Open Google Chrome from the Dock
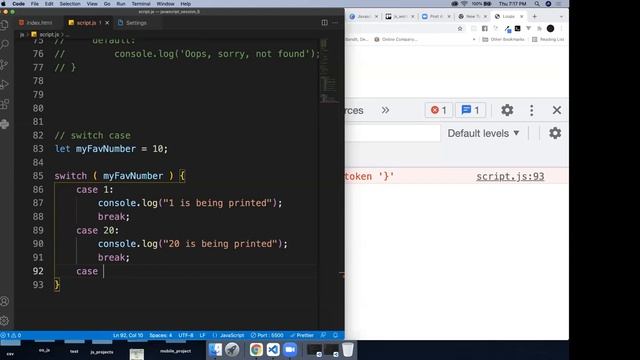Viewport: 640px width, 360px height. 256,349
